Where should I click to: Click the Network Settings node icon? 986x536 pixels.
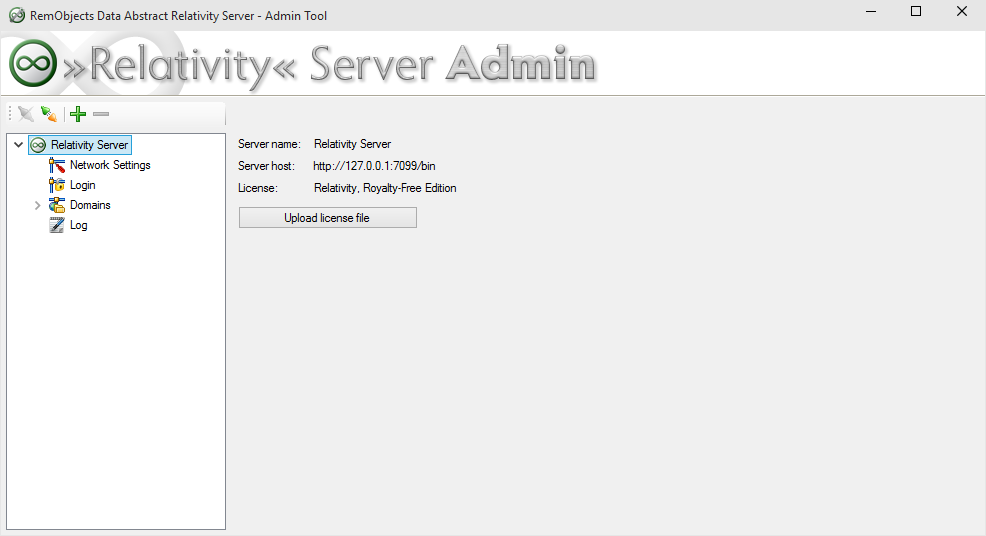pyautogui.click(x=57, y=165)
